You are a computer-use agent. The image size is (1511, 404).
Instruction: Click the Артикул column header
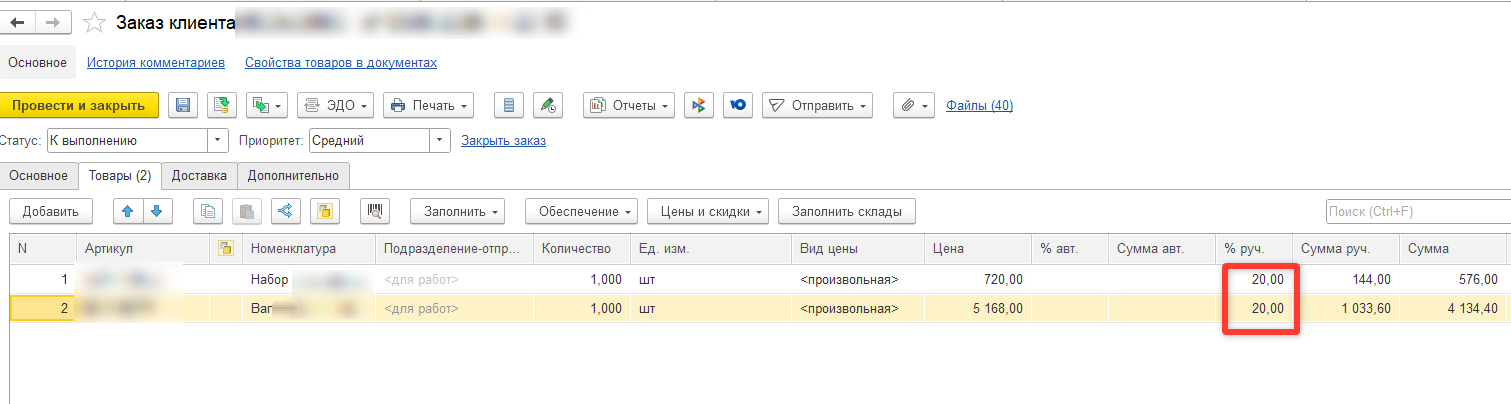tap(143, 248)
